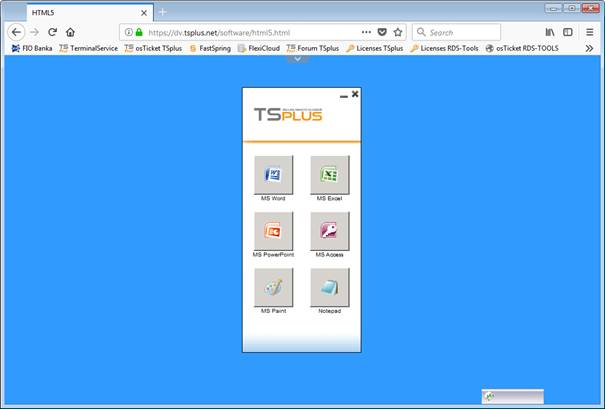
Task: Go back to the previous page
Action: click(x=16, y=32)
